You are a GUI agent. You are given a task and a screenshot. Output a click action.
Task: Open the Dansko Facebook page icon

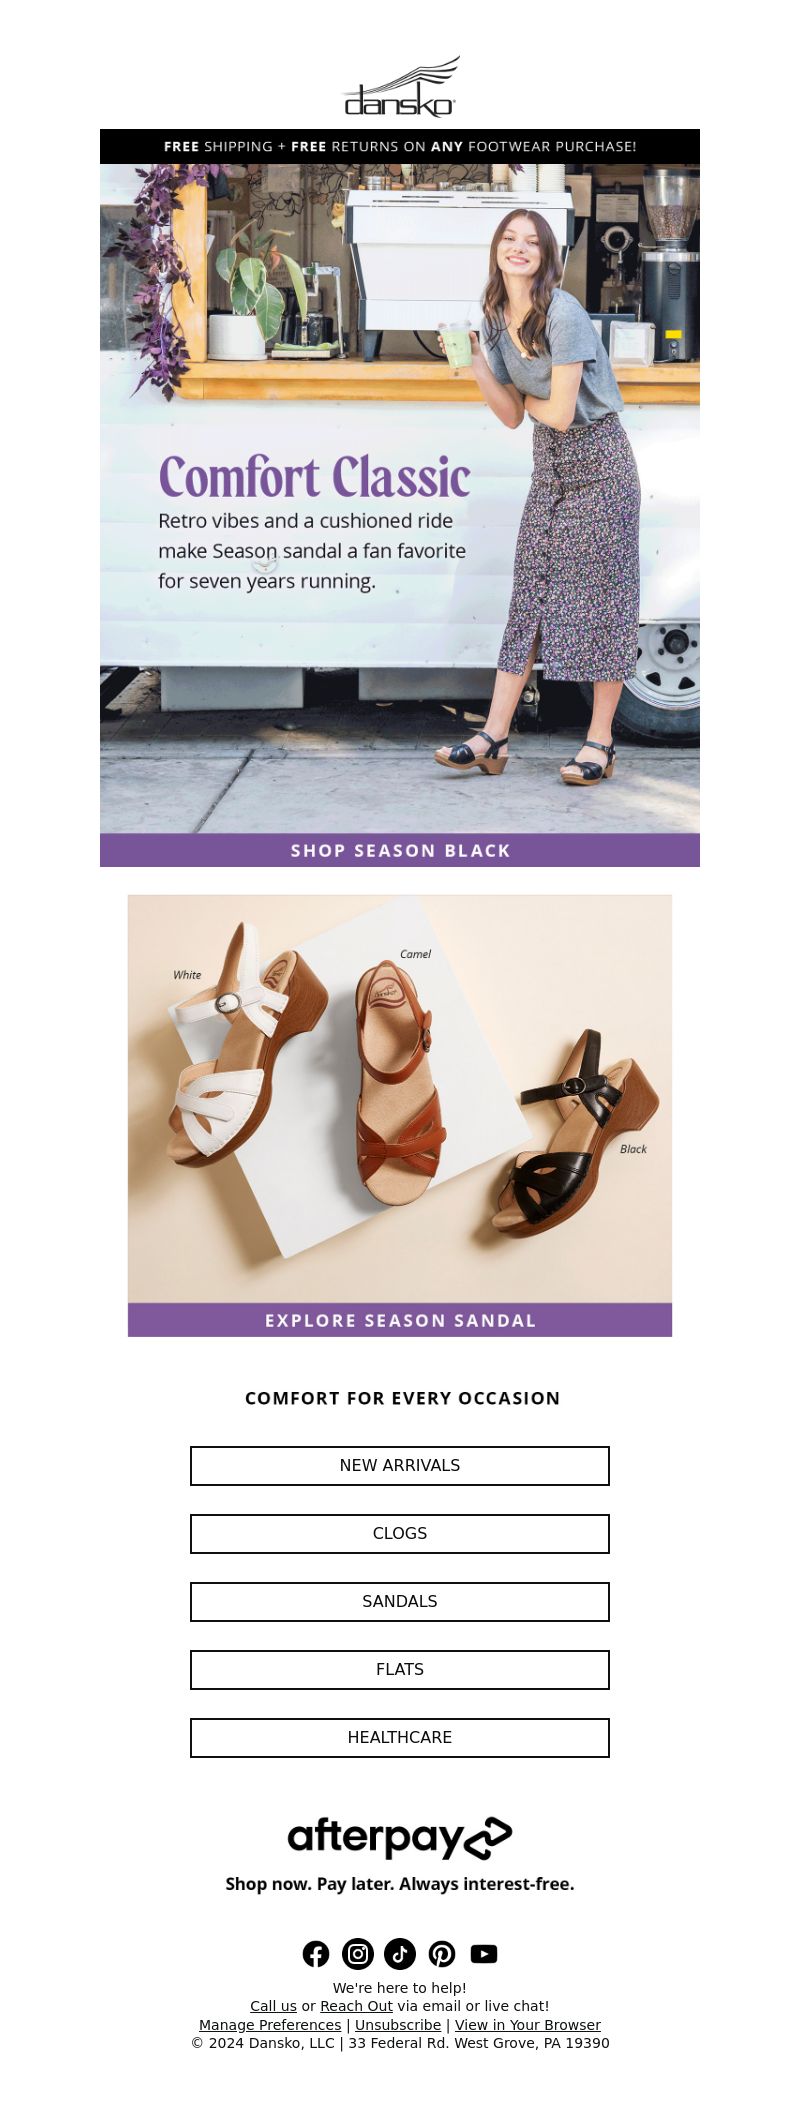(316, 1954)
